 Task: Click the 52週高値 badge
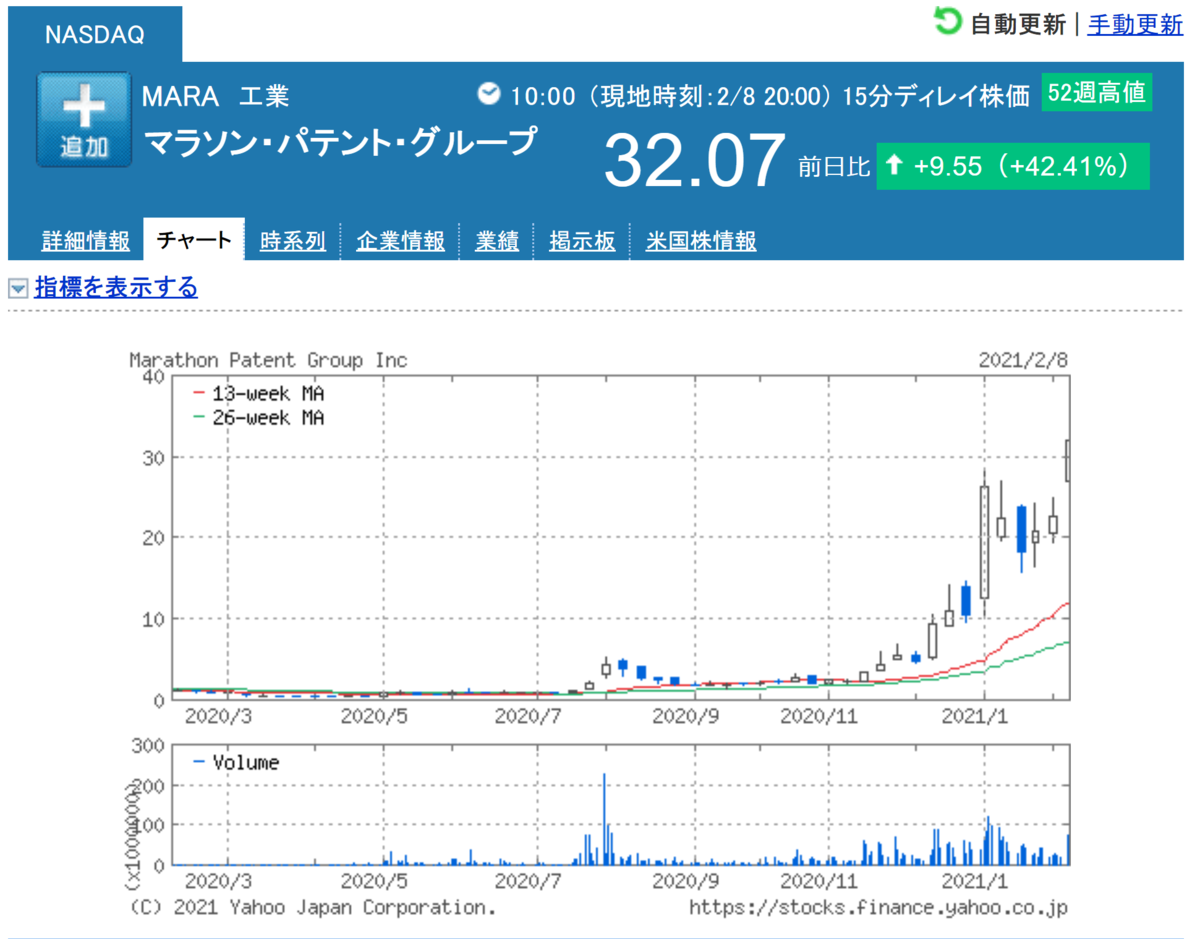click(1096, 94)
